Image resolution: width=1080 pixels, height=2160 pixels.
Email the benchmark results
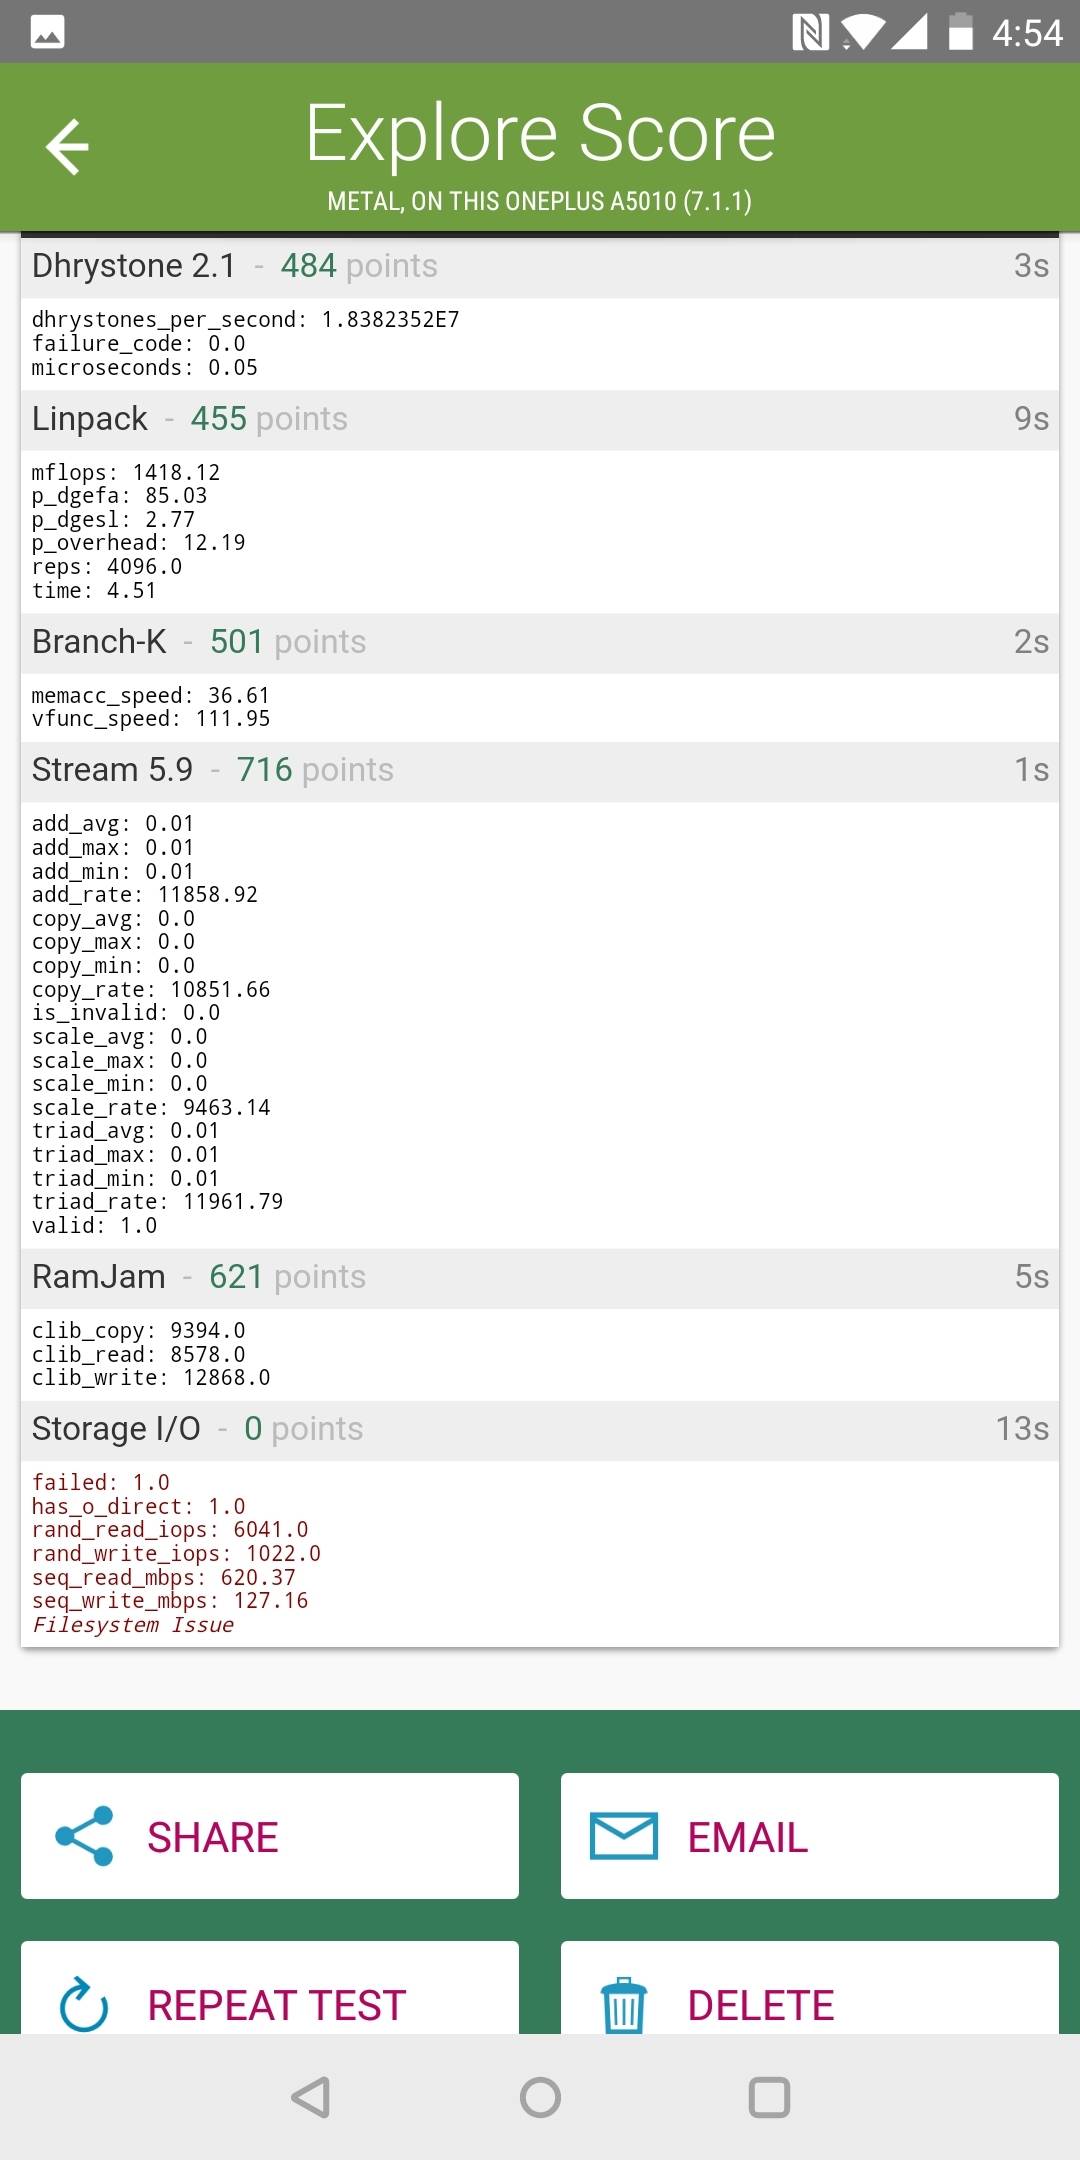pos(810,1836)
